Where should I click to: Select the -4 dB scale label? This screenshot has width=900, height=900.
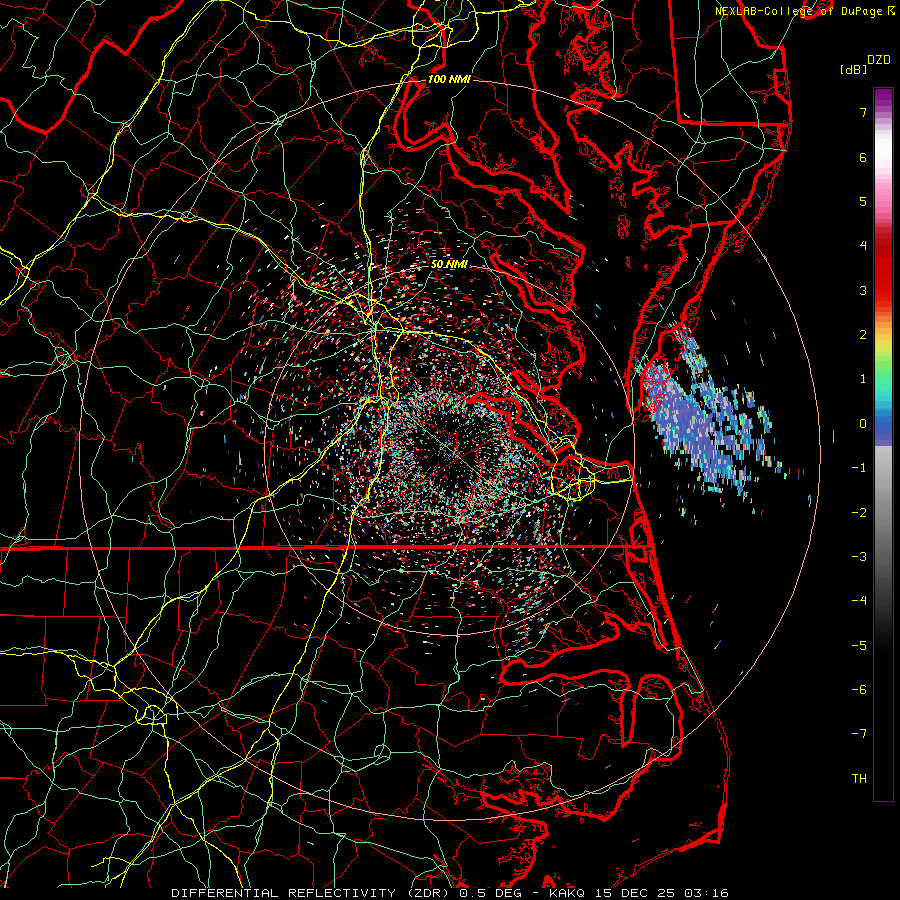click(859, 601)
